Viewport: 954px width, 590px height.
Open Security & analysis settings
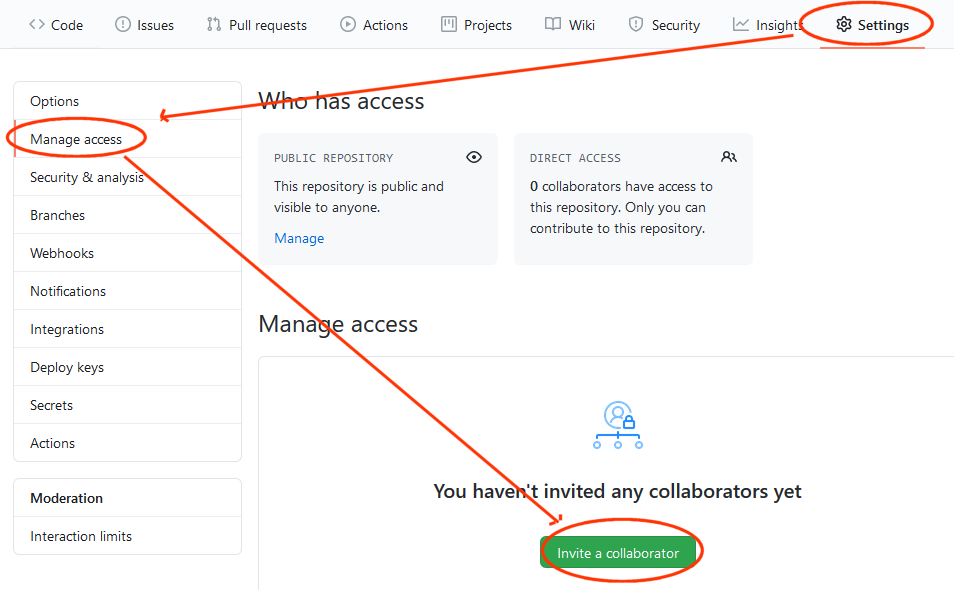click(87, 177)
